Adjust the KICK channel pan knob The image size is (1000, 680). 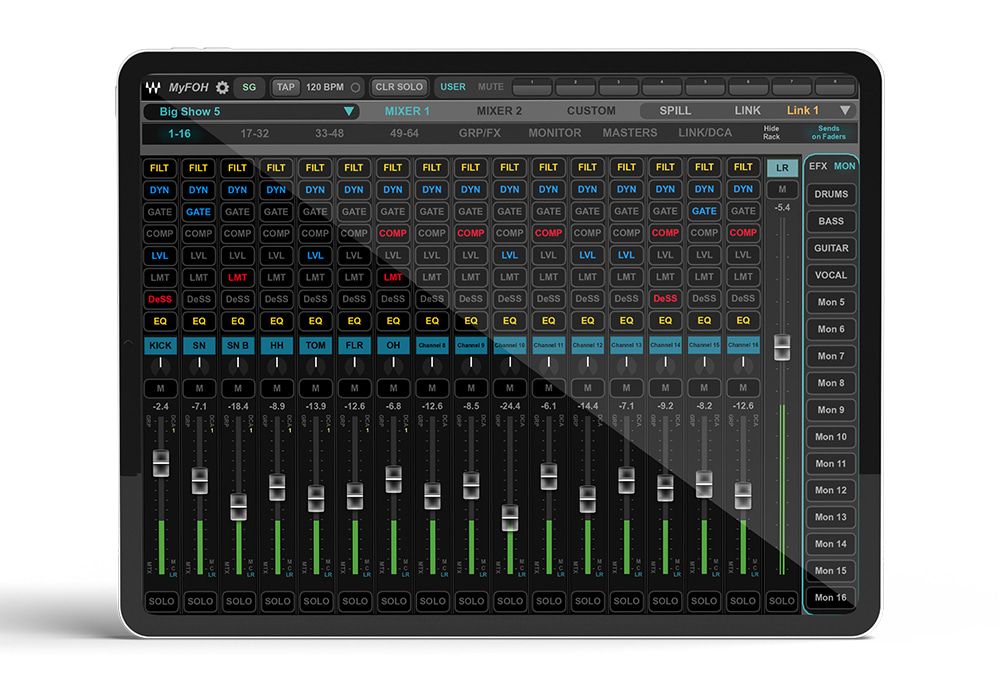tap(160, 367)
